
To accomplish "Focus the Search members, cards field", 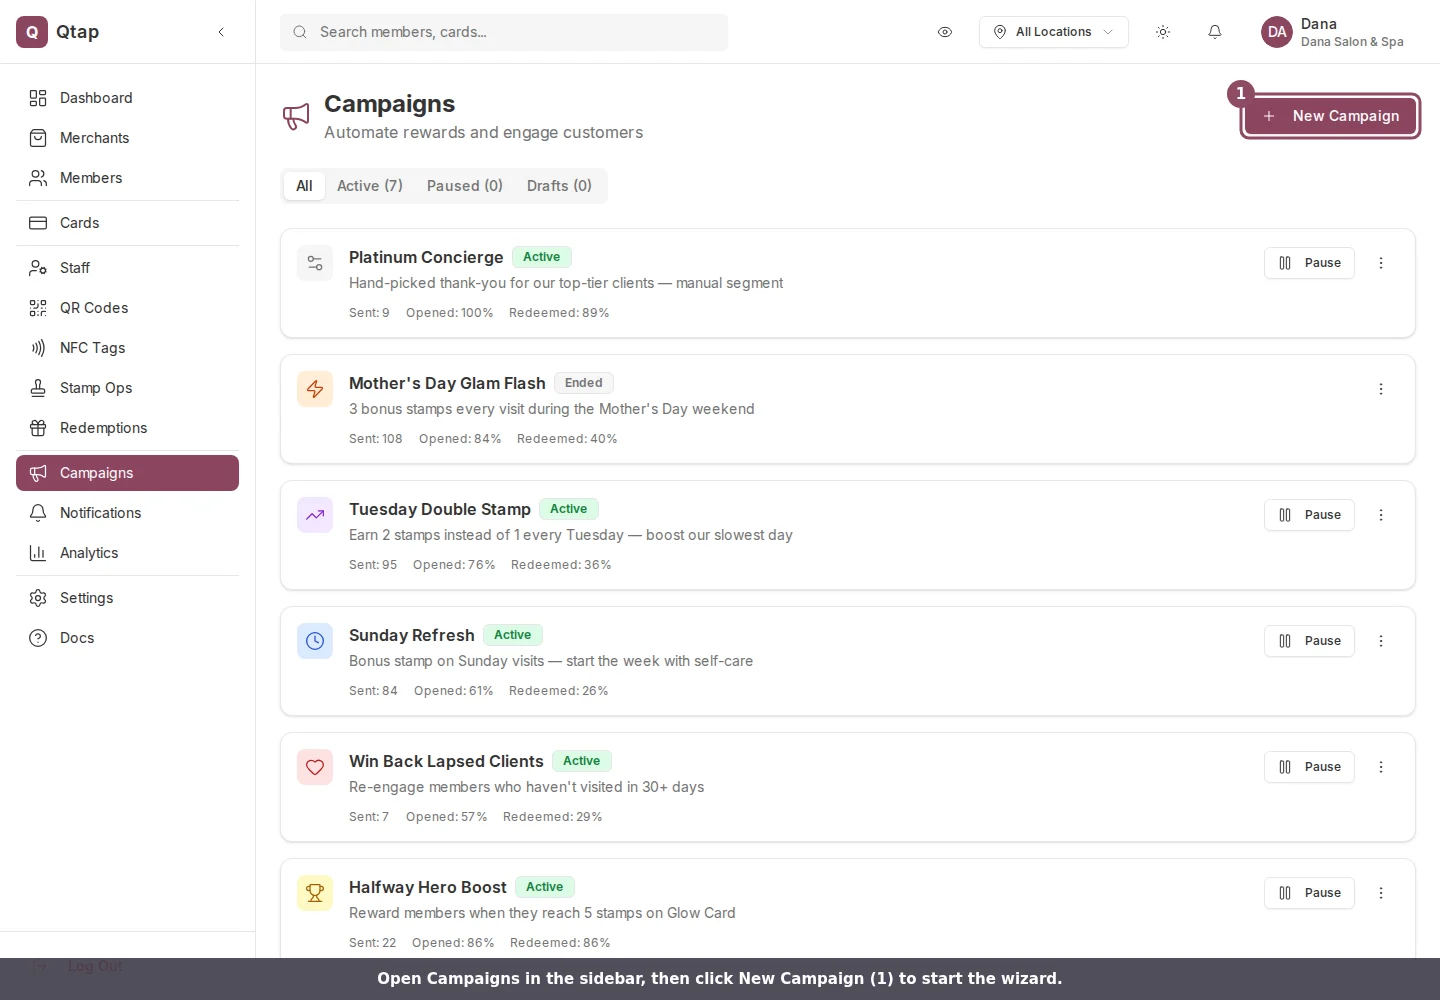I will click(x=504, y=32).
